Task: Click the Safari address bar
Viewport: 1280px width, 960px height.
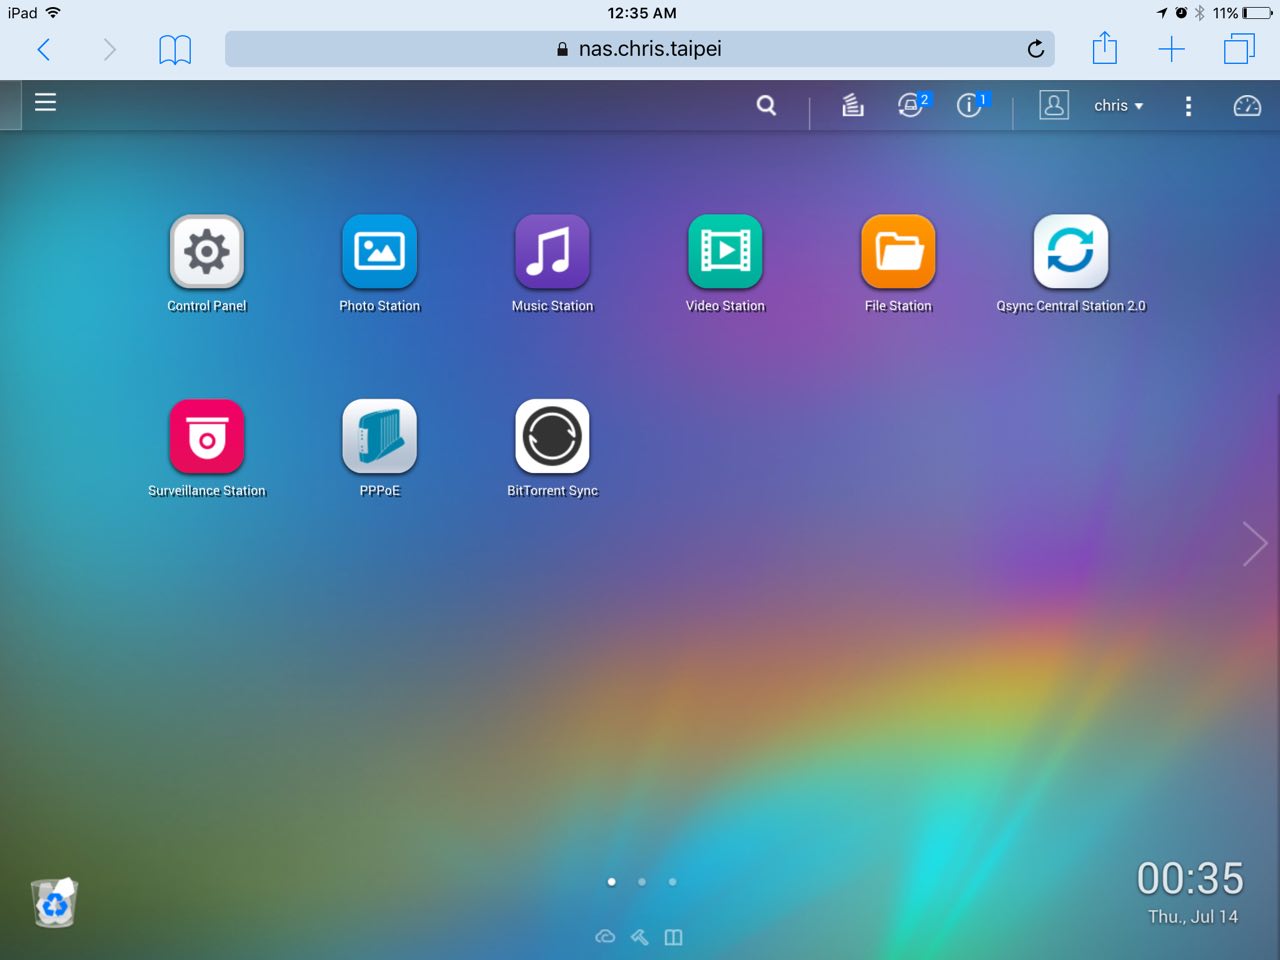Action: click(x=640, y=49)
